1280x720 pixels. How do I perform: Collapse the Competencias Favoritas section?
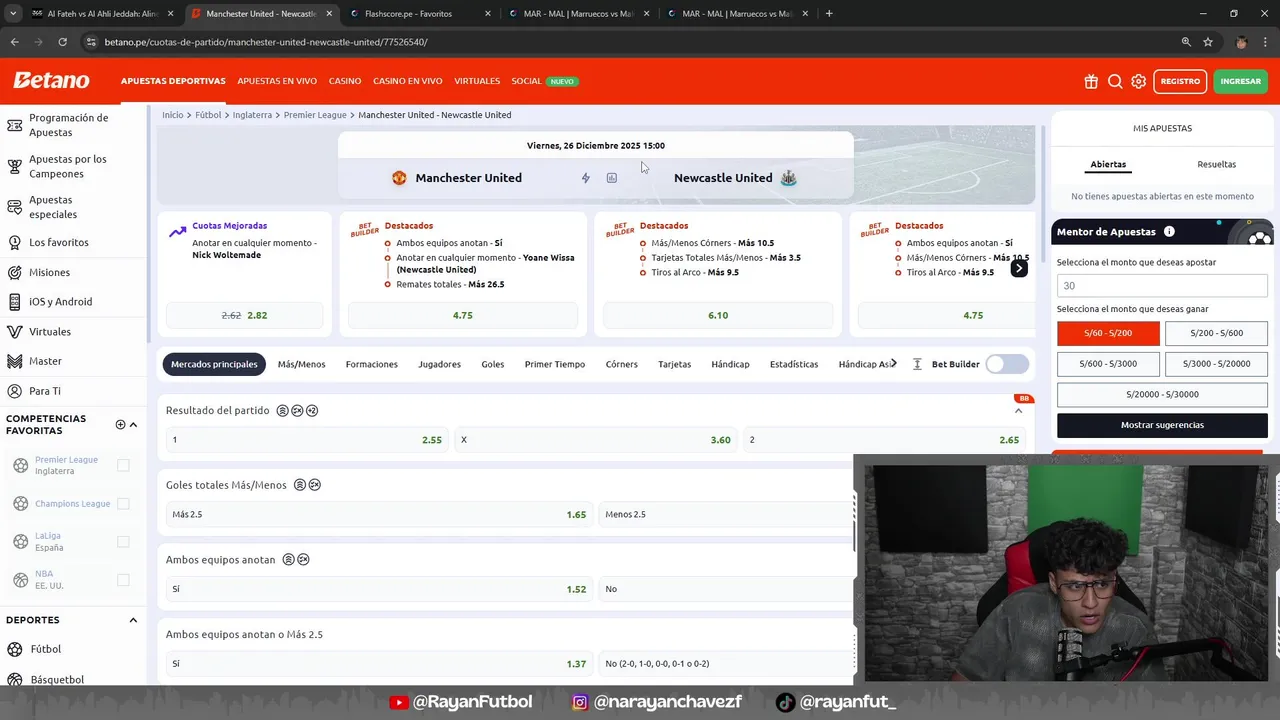pyautogui.click(x=133, y=424)
